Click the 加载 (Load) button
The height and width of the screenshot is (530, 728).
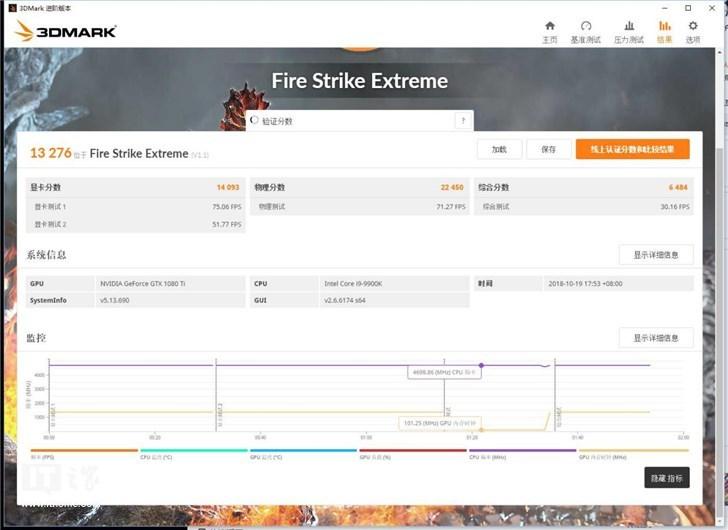[x=499, y=149]
